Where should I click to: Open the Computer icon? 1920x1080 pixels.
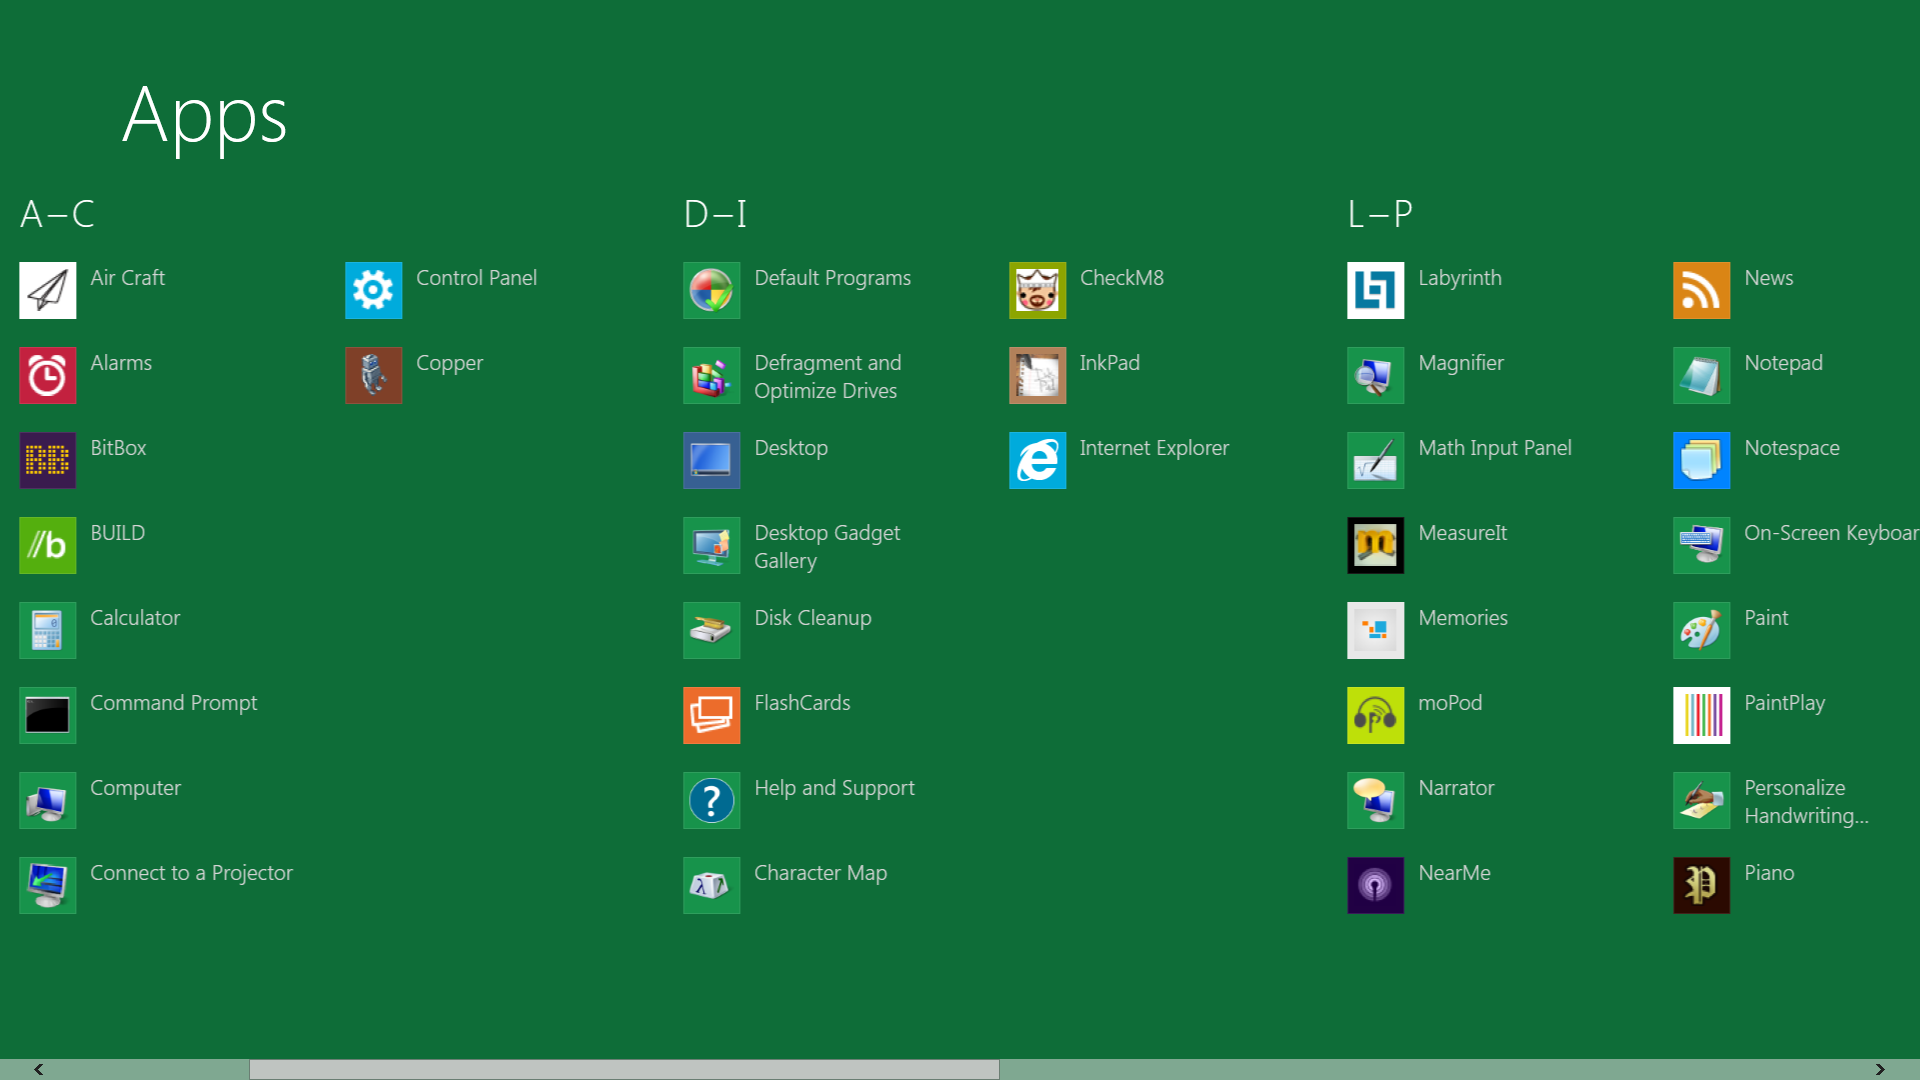[x=48, y=800]
